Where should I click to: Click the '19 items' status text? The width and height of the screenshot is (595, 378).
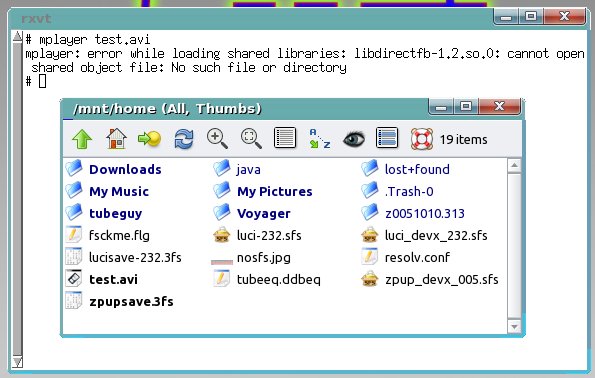pos(464,139)
